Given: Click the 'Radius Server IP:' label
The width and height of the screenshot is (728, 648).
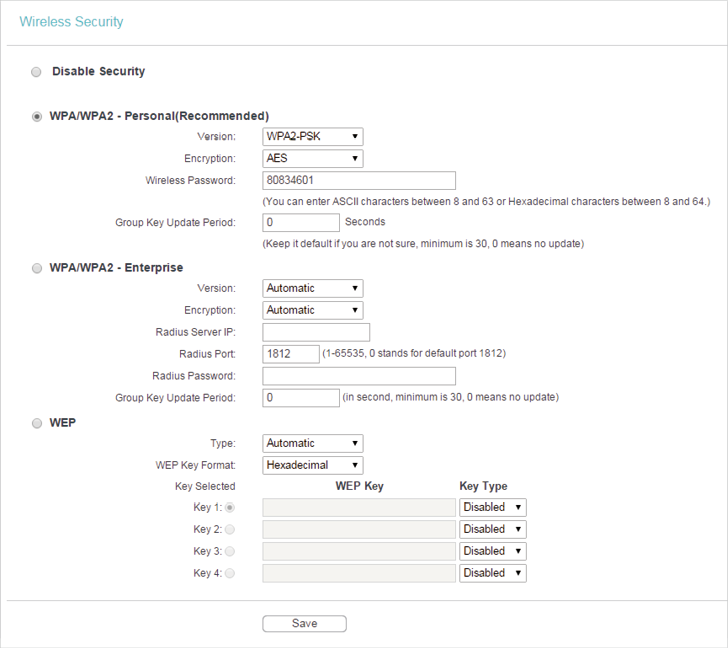Looking at the screenshot, I should (195, 332).
